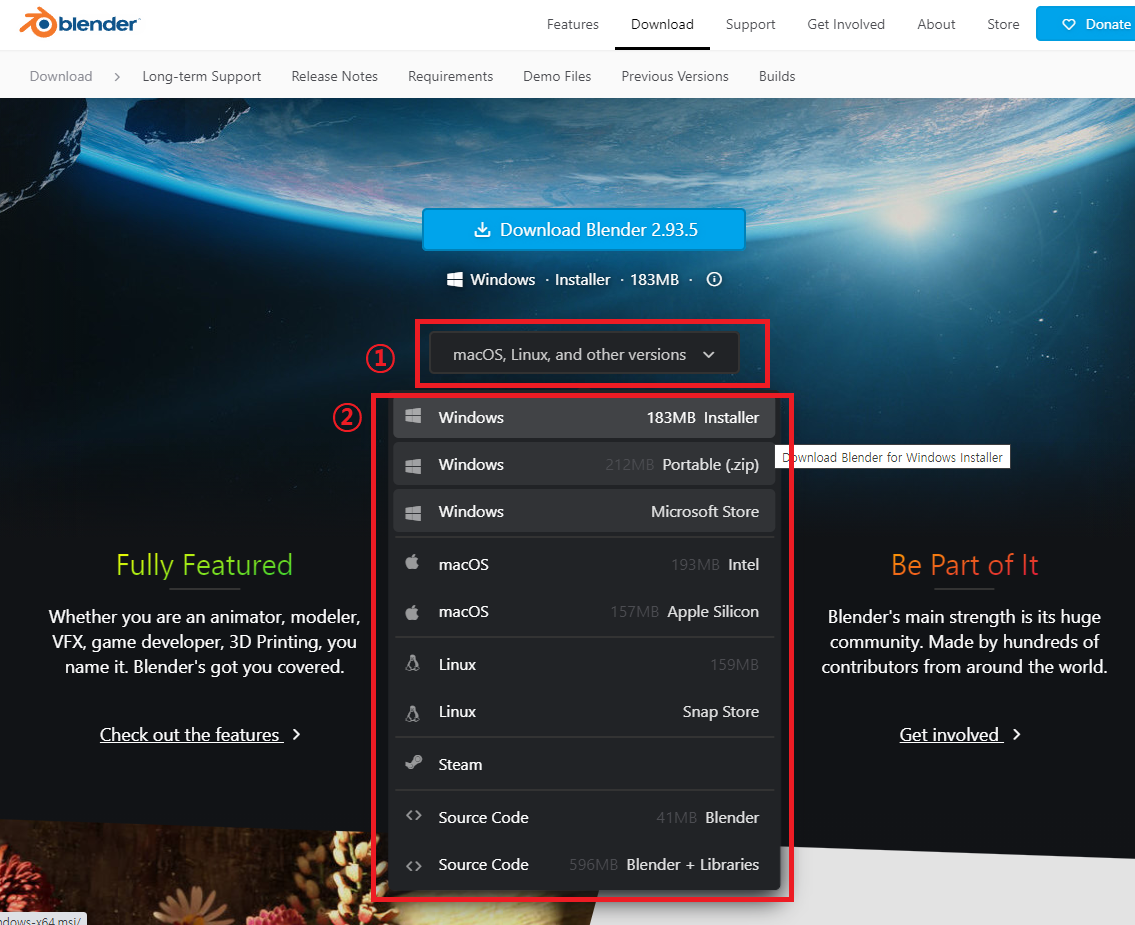This screenshot has width=1135, height=925.
Task: Click the Download breadcrumb link
Action: 61,77
